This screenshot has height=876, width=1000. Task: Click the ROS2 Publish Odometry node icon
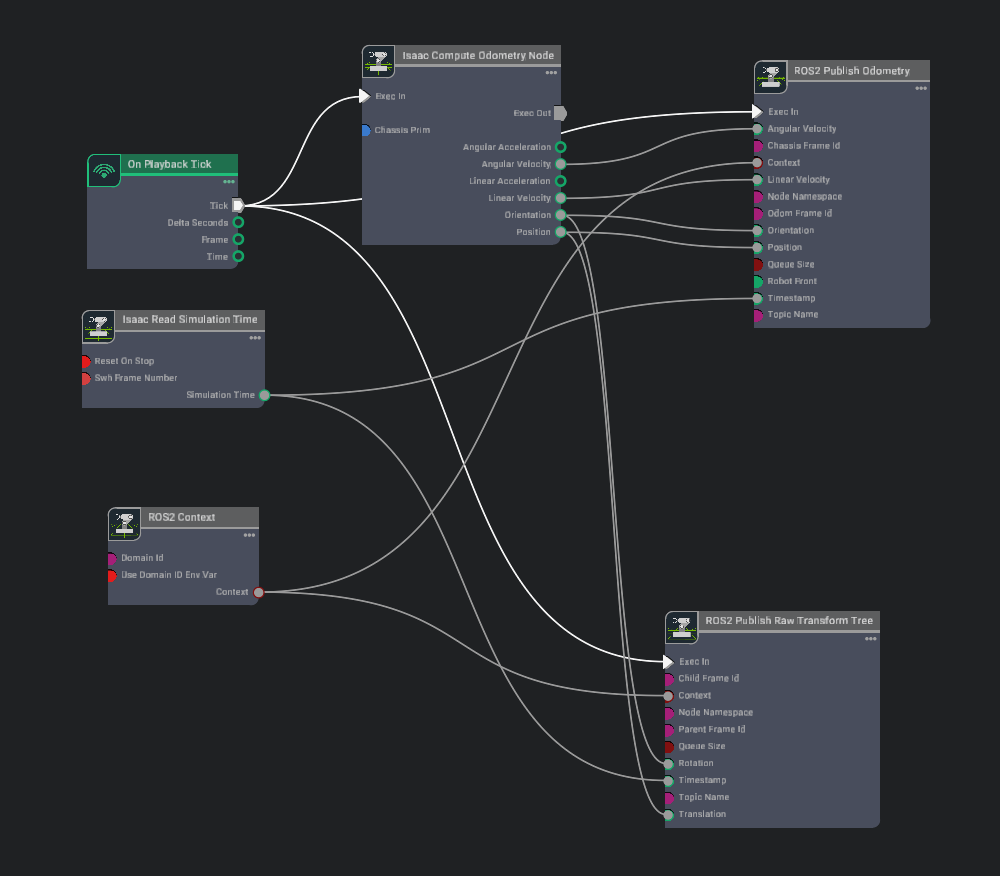(x=770, y=77)
